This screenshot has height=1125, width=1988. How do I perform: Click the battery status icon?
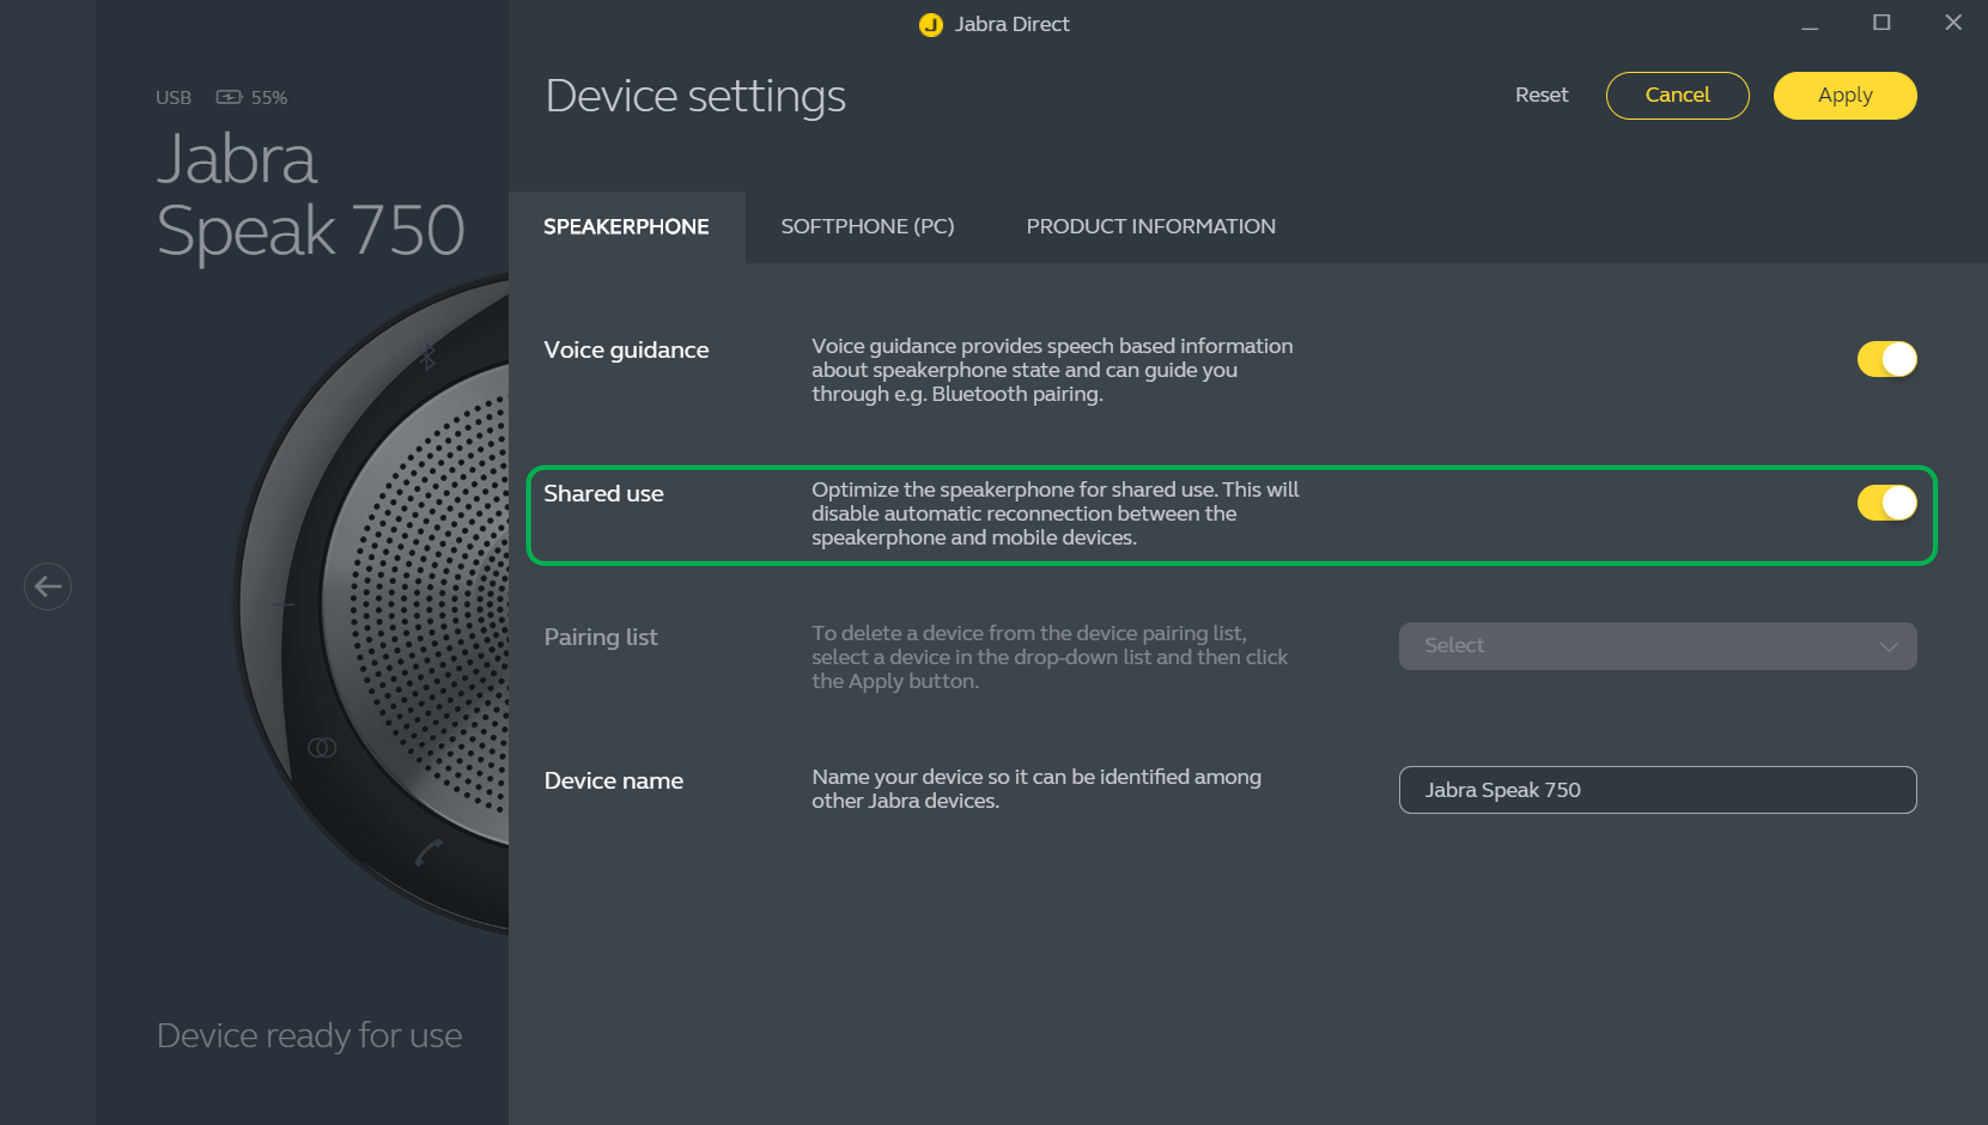(229, 97)
